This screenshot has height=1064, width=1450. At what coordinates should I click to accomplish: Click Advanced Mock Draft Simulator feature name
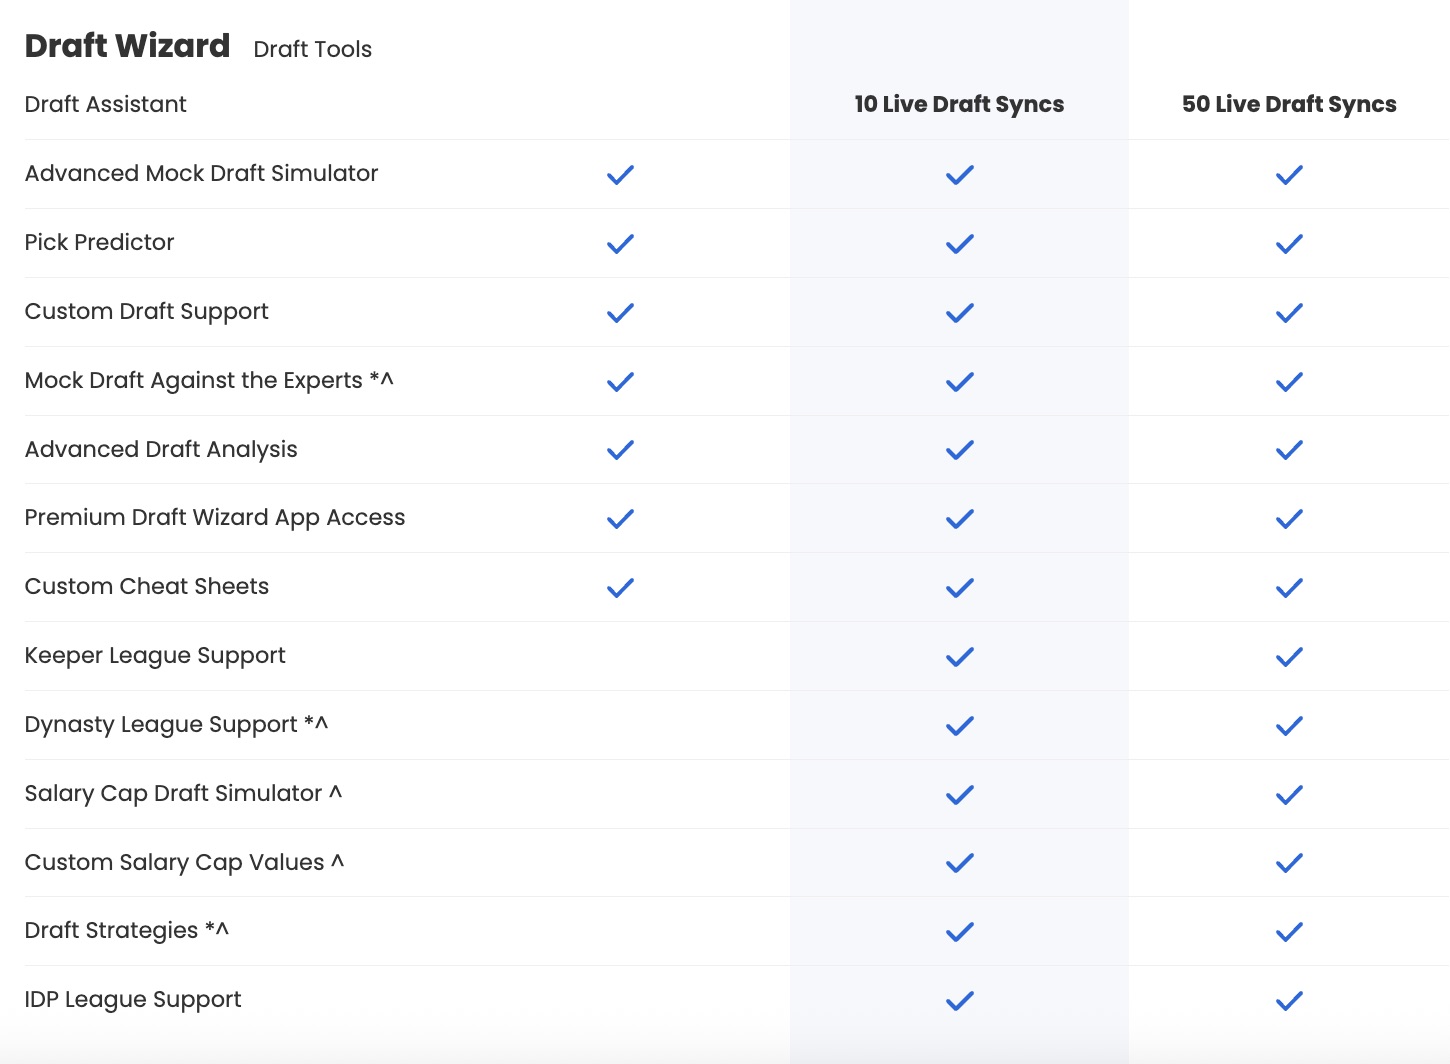(x=201, y=173)
